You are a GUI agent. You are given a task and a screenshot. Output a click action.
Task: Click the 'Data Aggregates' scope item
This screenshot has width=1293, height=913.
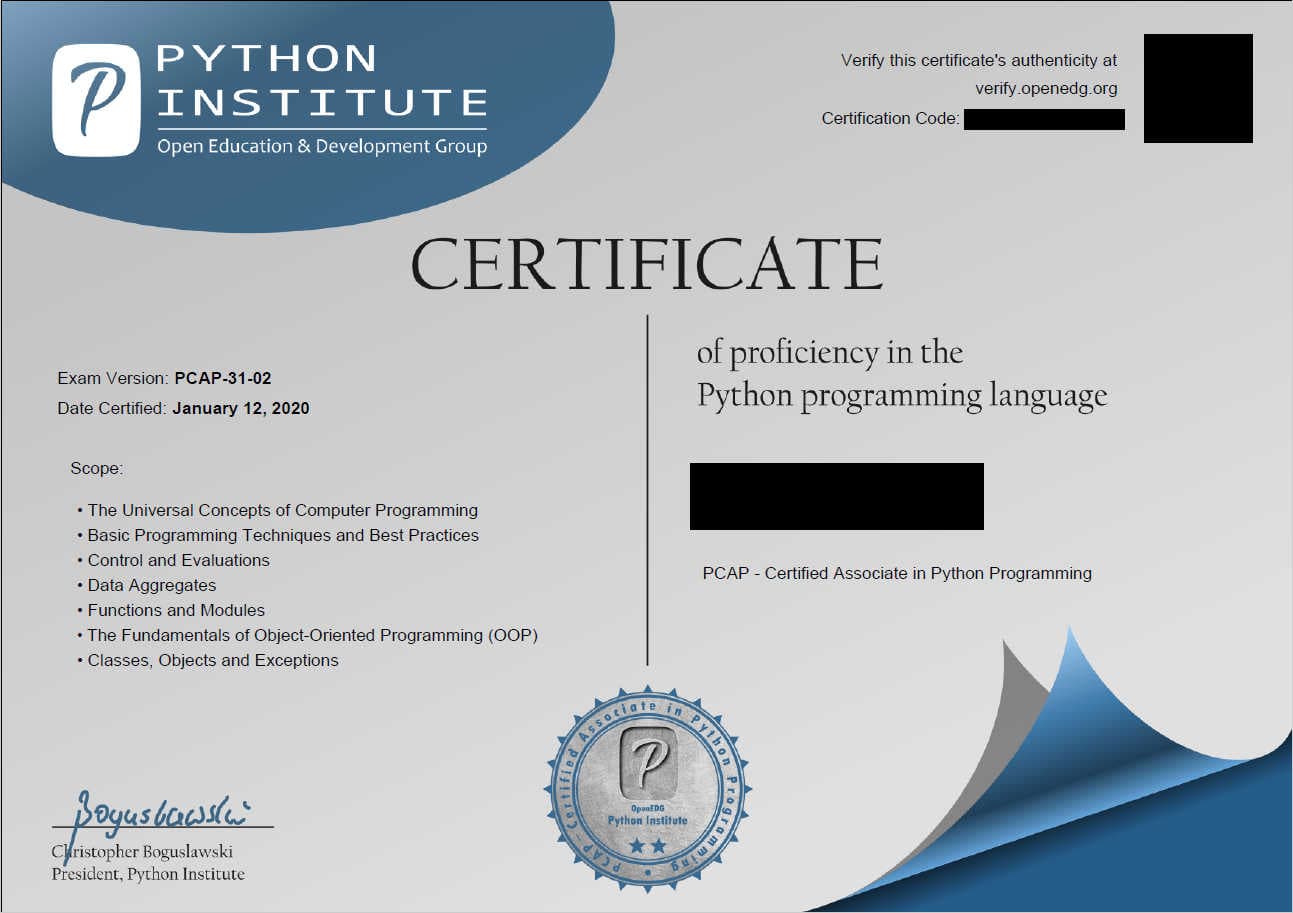click(152, 585)
